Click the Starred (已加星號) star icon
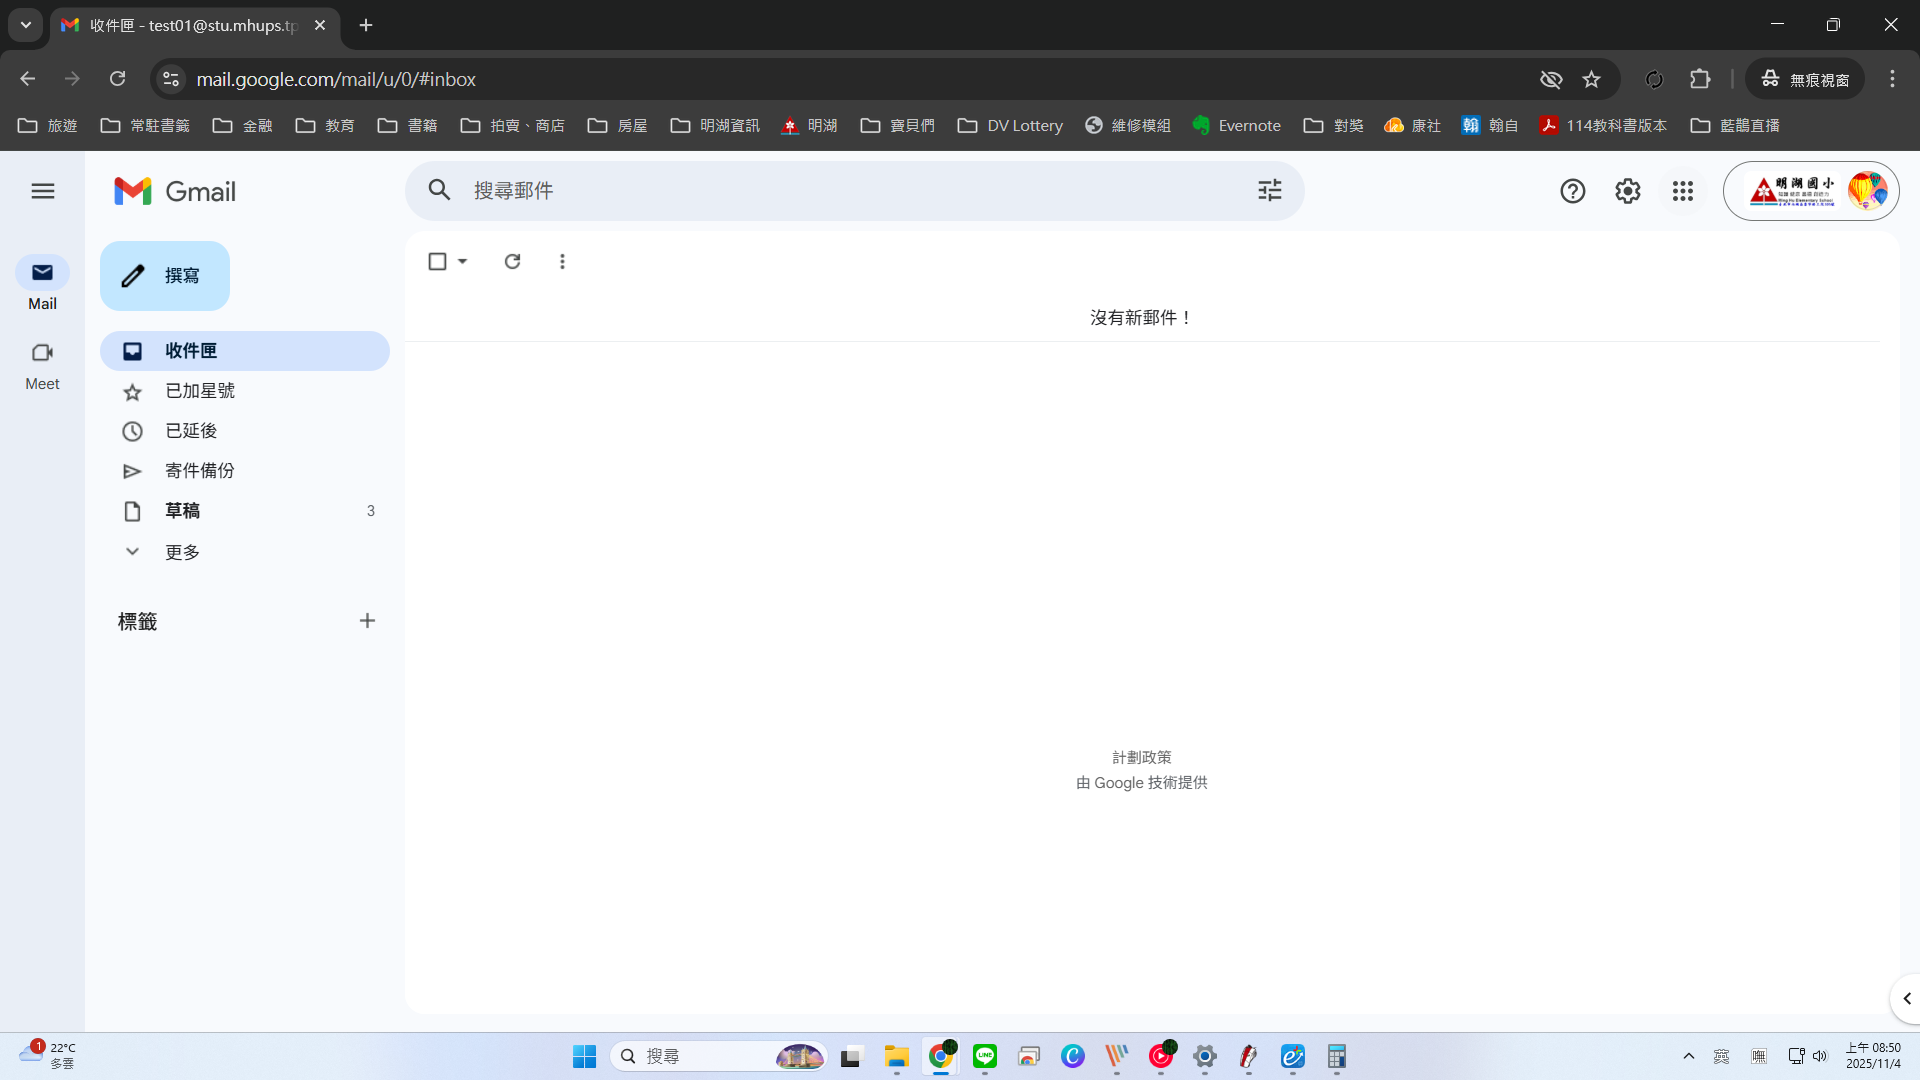The image size is (1920, 1080). click(132, 392)
